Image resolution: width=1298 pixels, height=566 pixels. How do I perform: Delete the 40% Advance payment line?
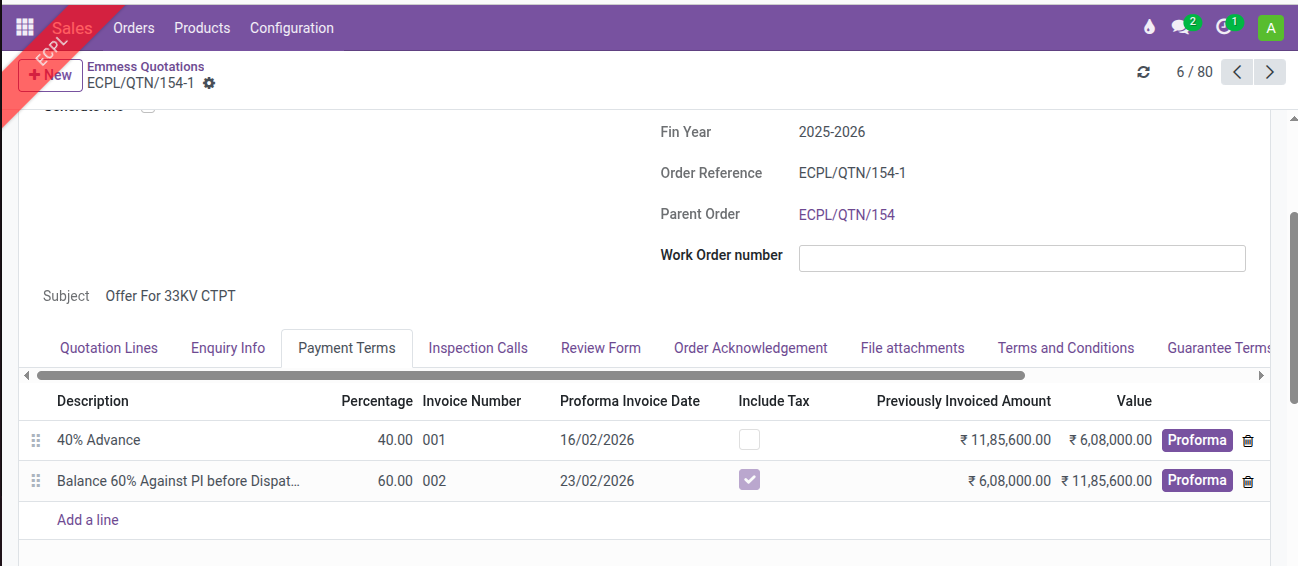(x=1247, y=441)
